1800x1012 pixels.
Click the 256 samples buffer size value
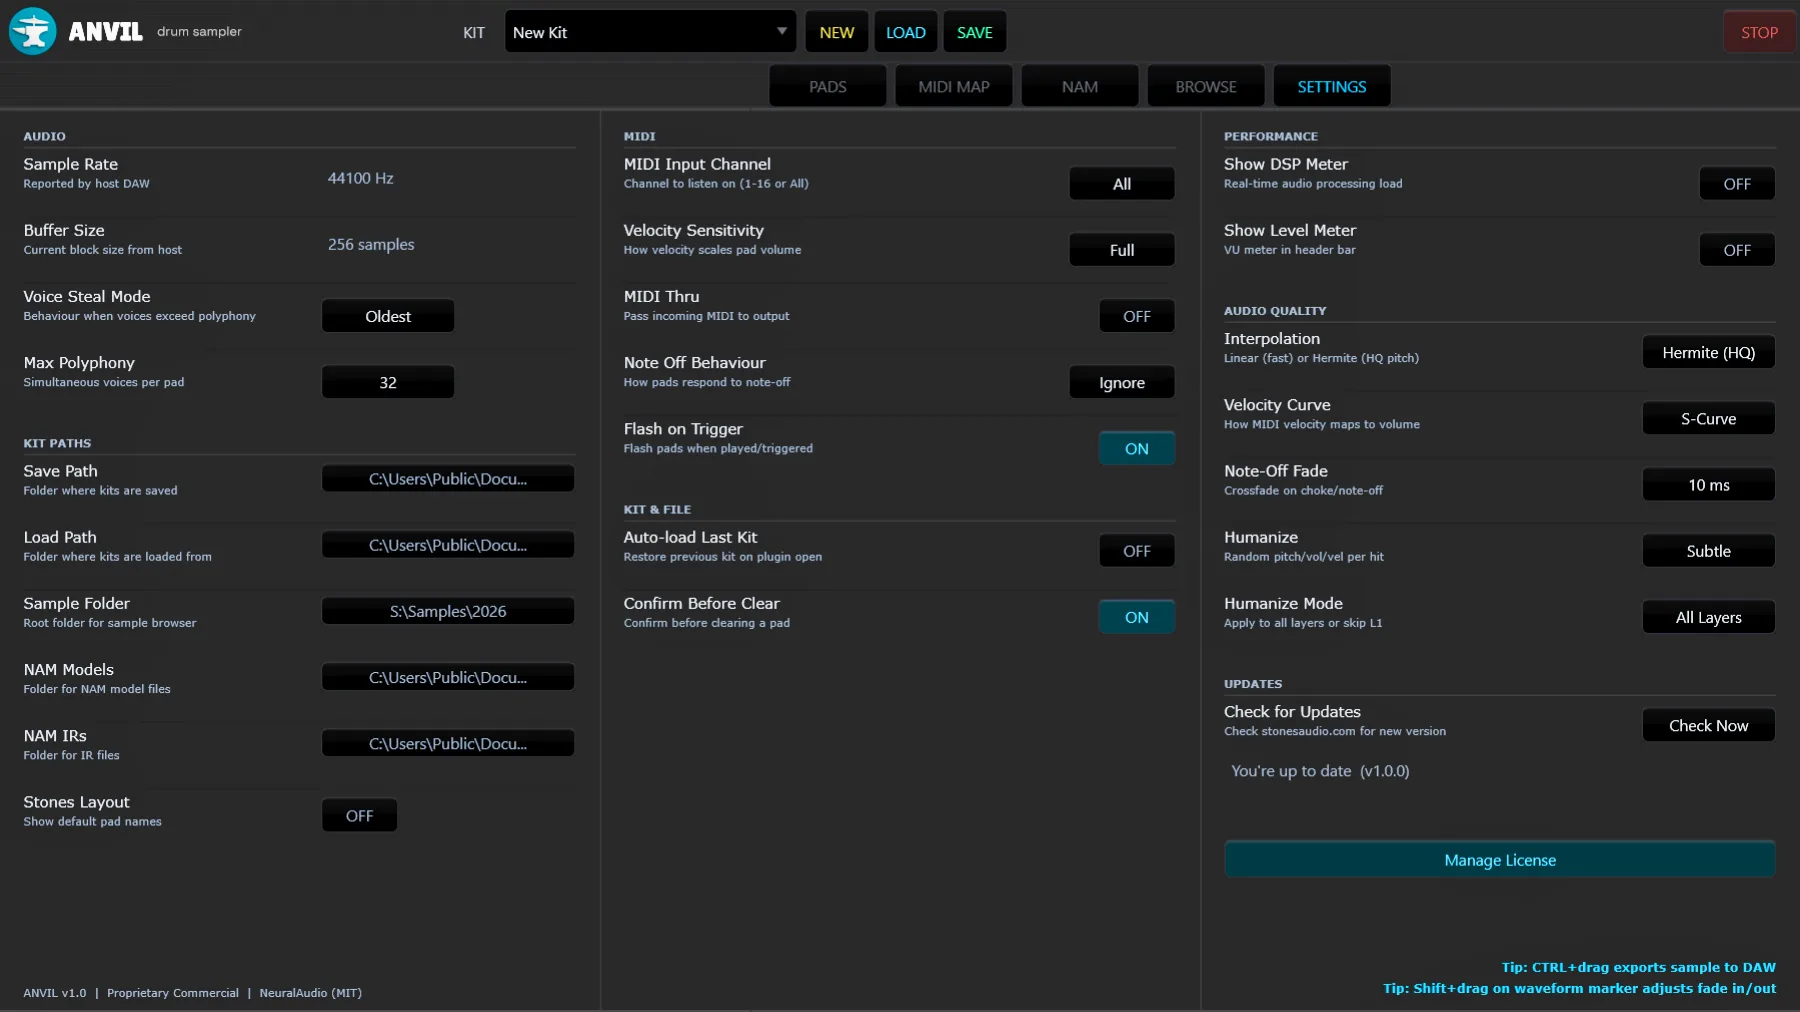pos(371,244)
